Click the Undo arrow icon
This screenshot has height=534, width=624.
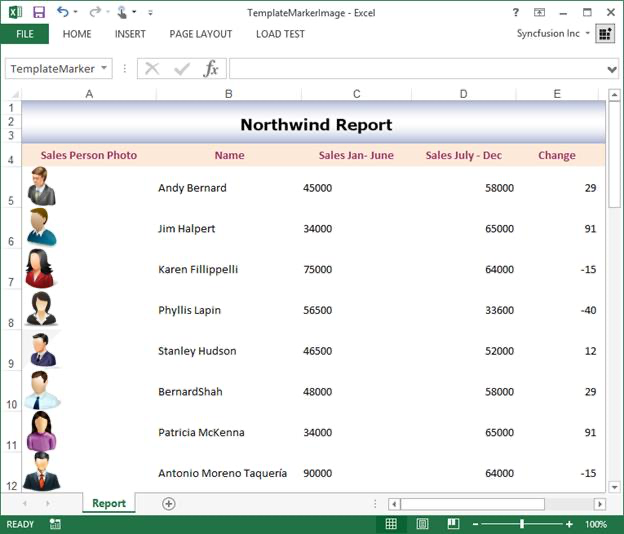point(62,12)
